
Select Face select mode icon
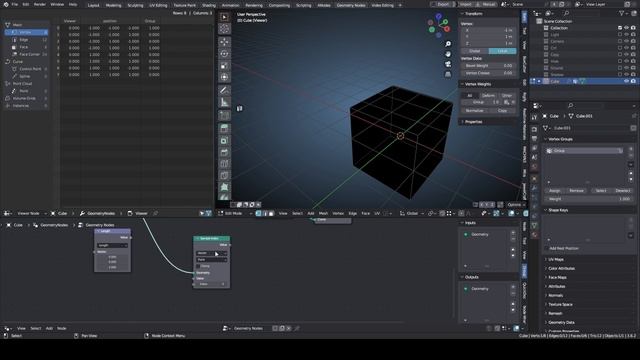tap(271, 213)
